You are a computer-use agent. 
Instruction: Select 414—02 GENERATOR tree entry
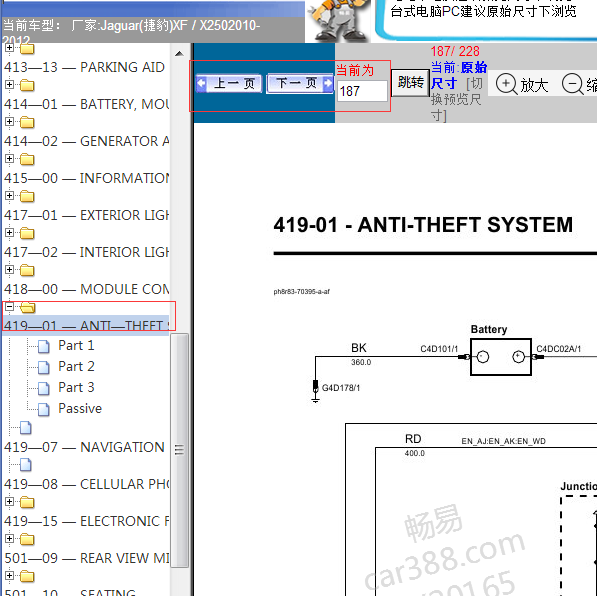click(x=86, y=141)
